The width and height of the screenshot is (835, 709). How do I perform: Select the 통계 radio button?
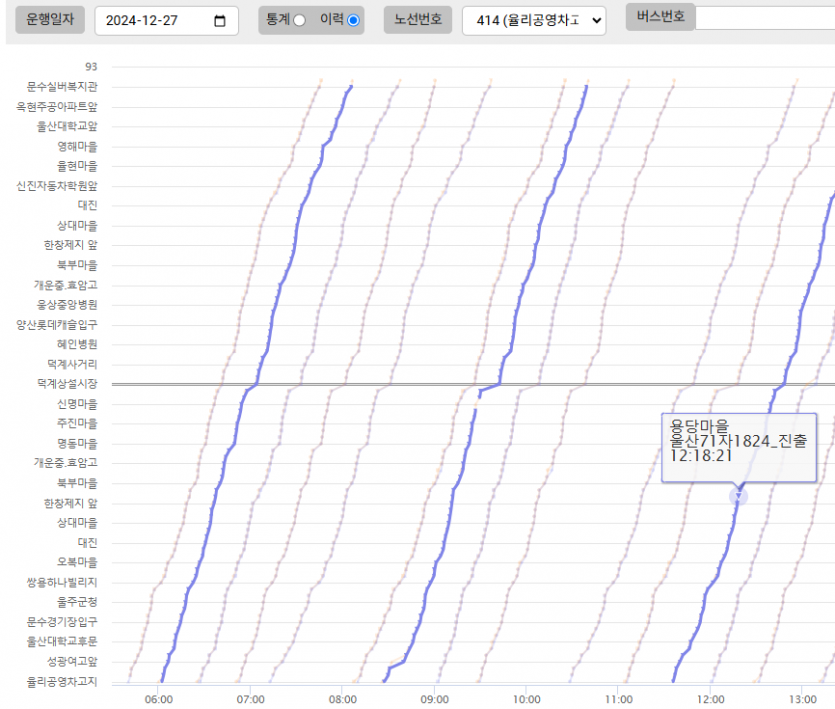click(298, 21)
